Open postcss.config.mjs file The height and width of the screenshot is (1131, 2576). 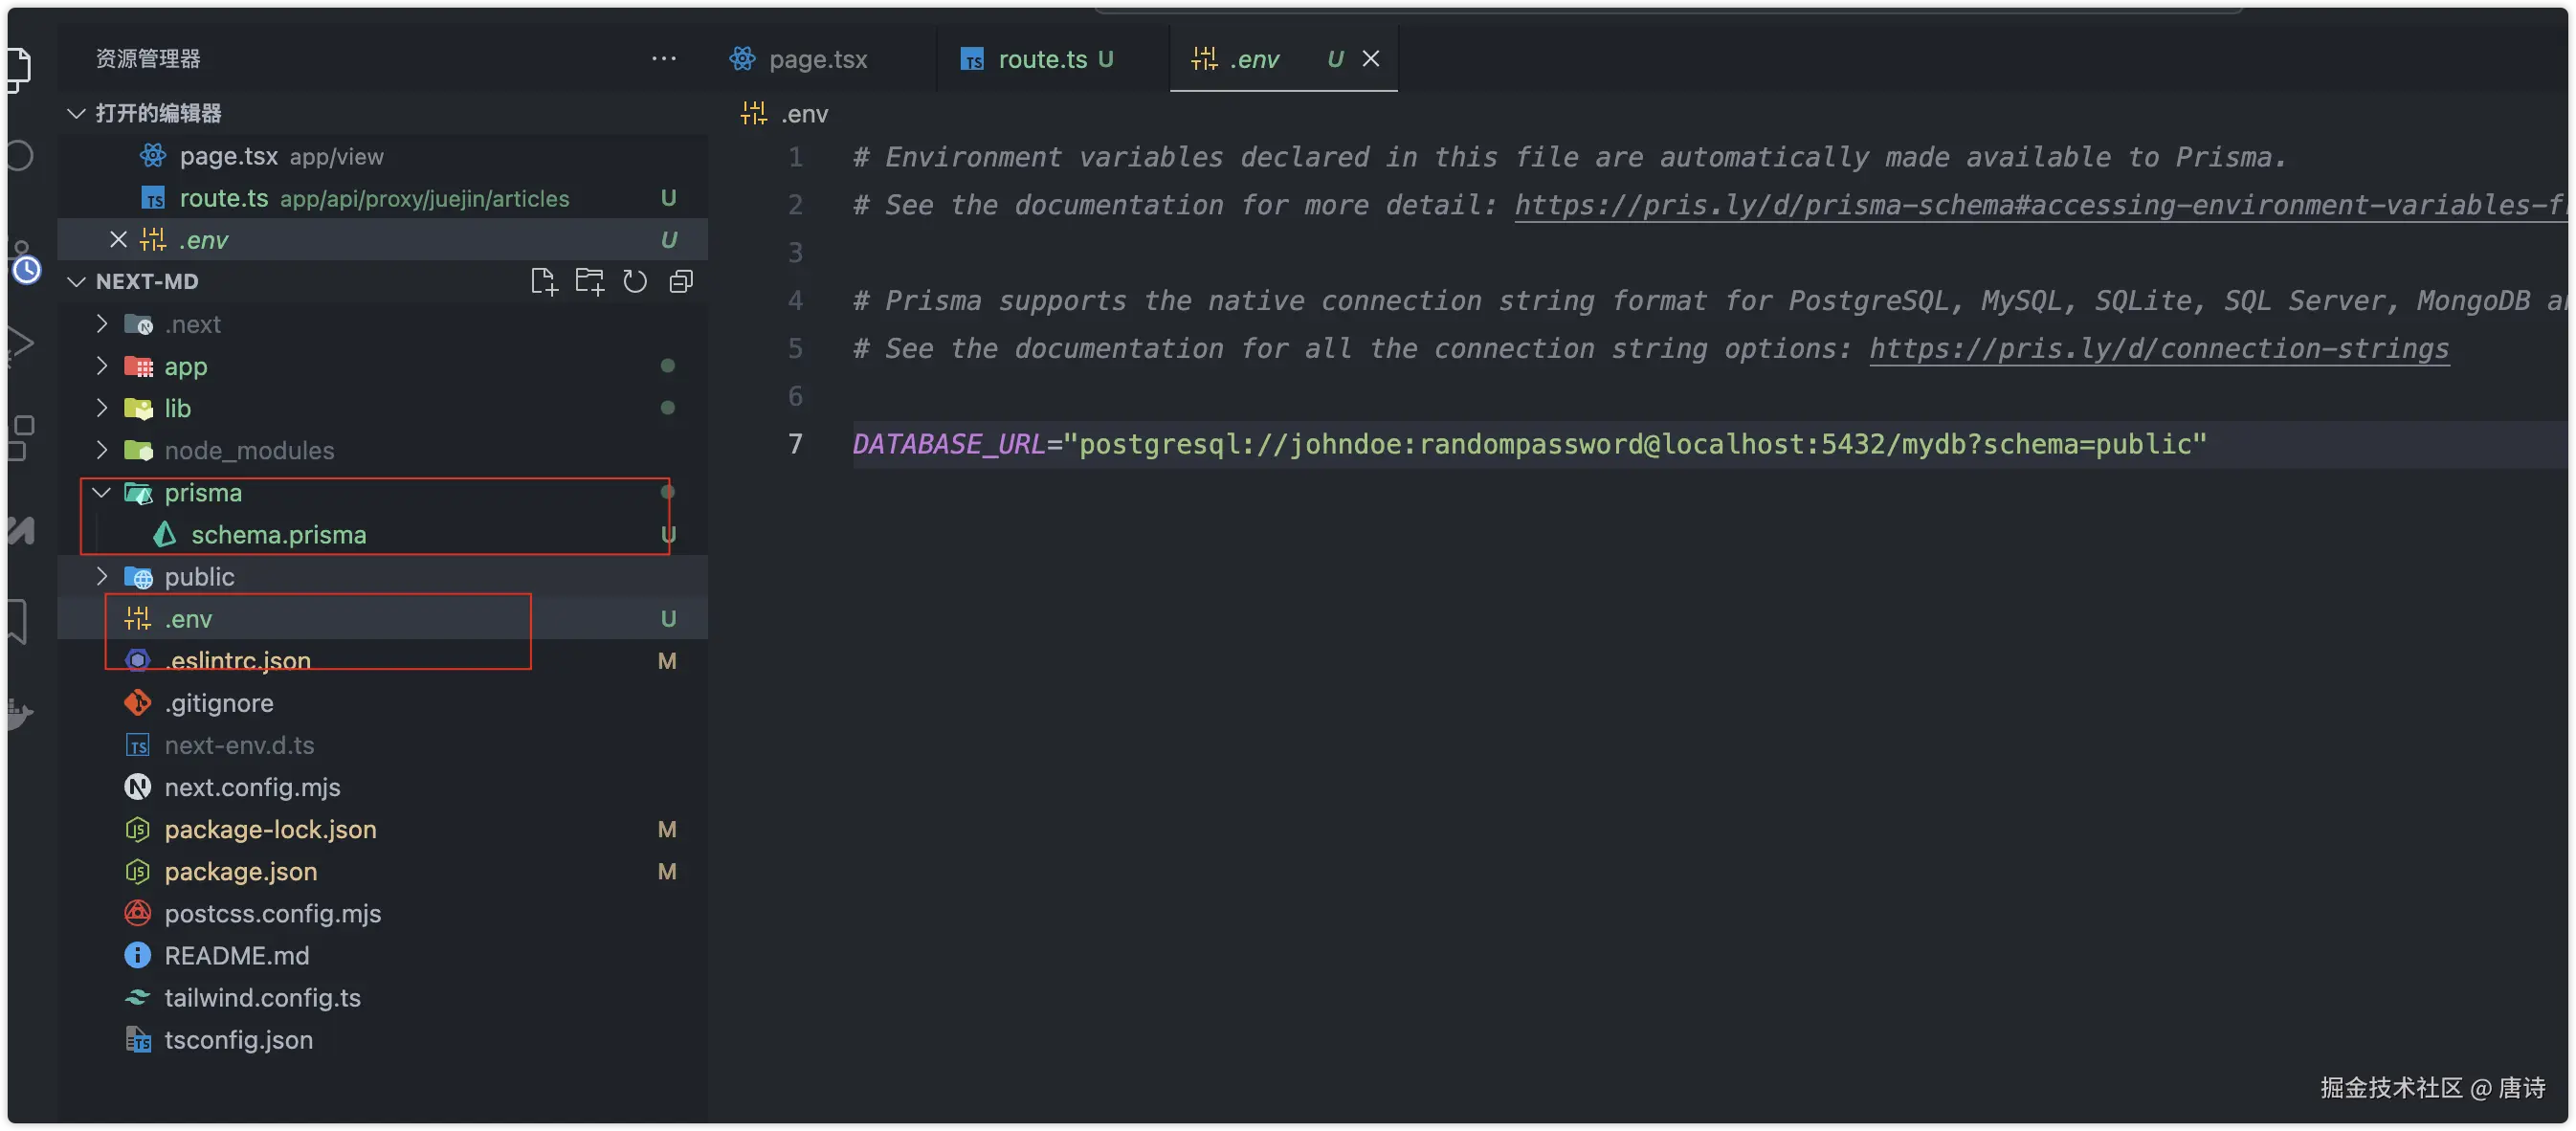[383, 913]
